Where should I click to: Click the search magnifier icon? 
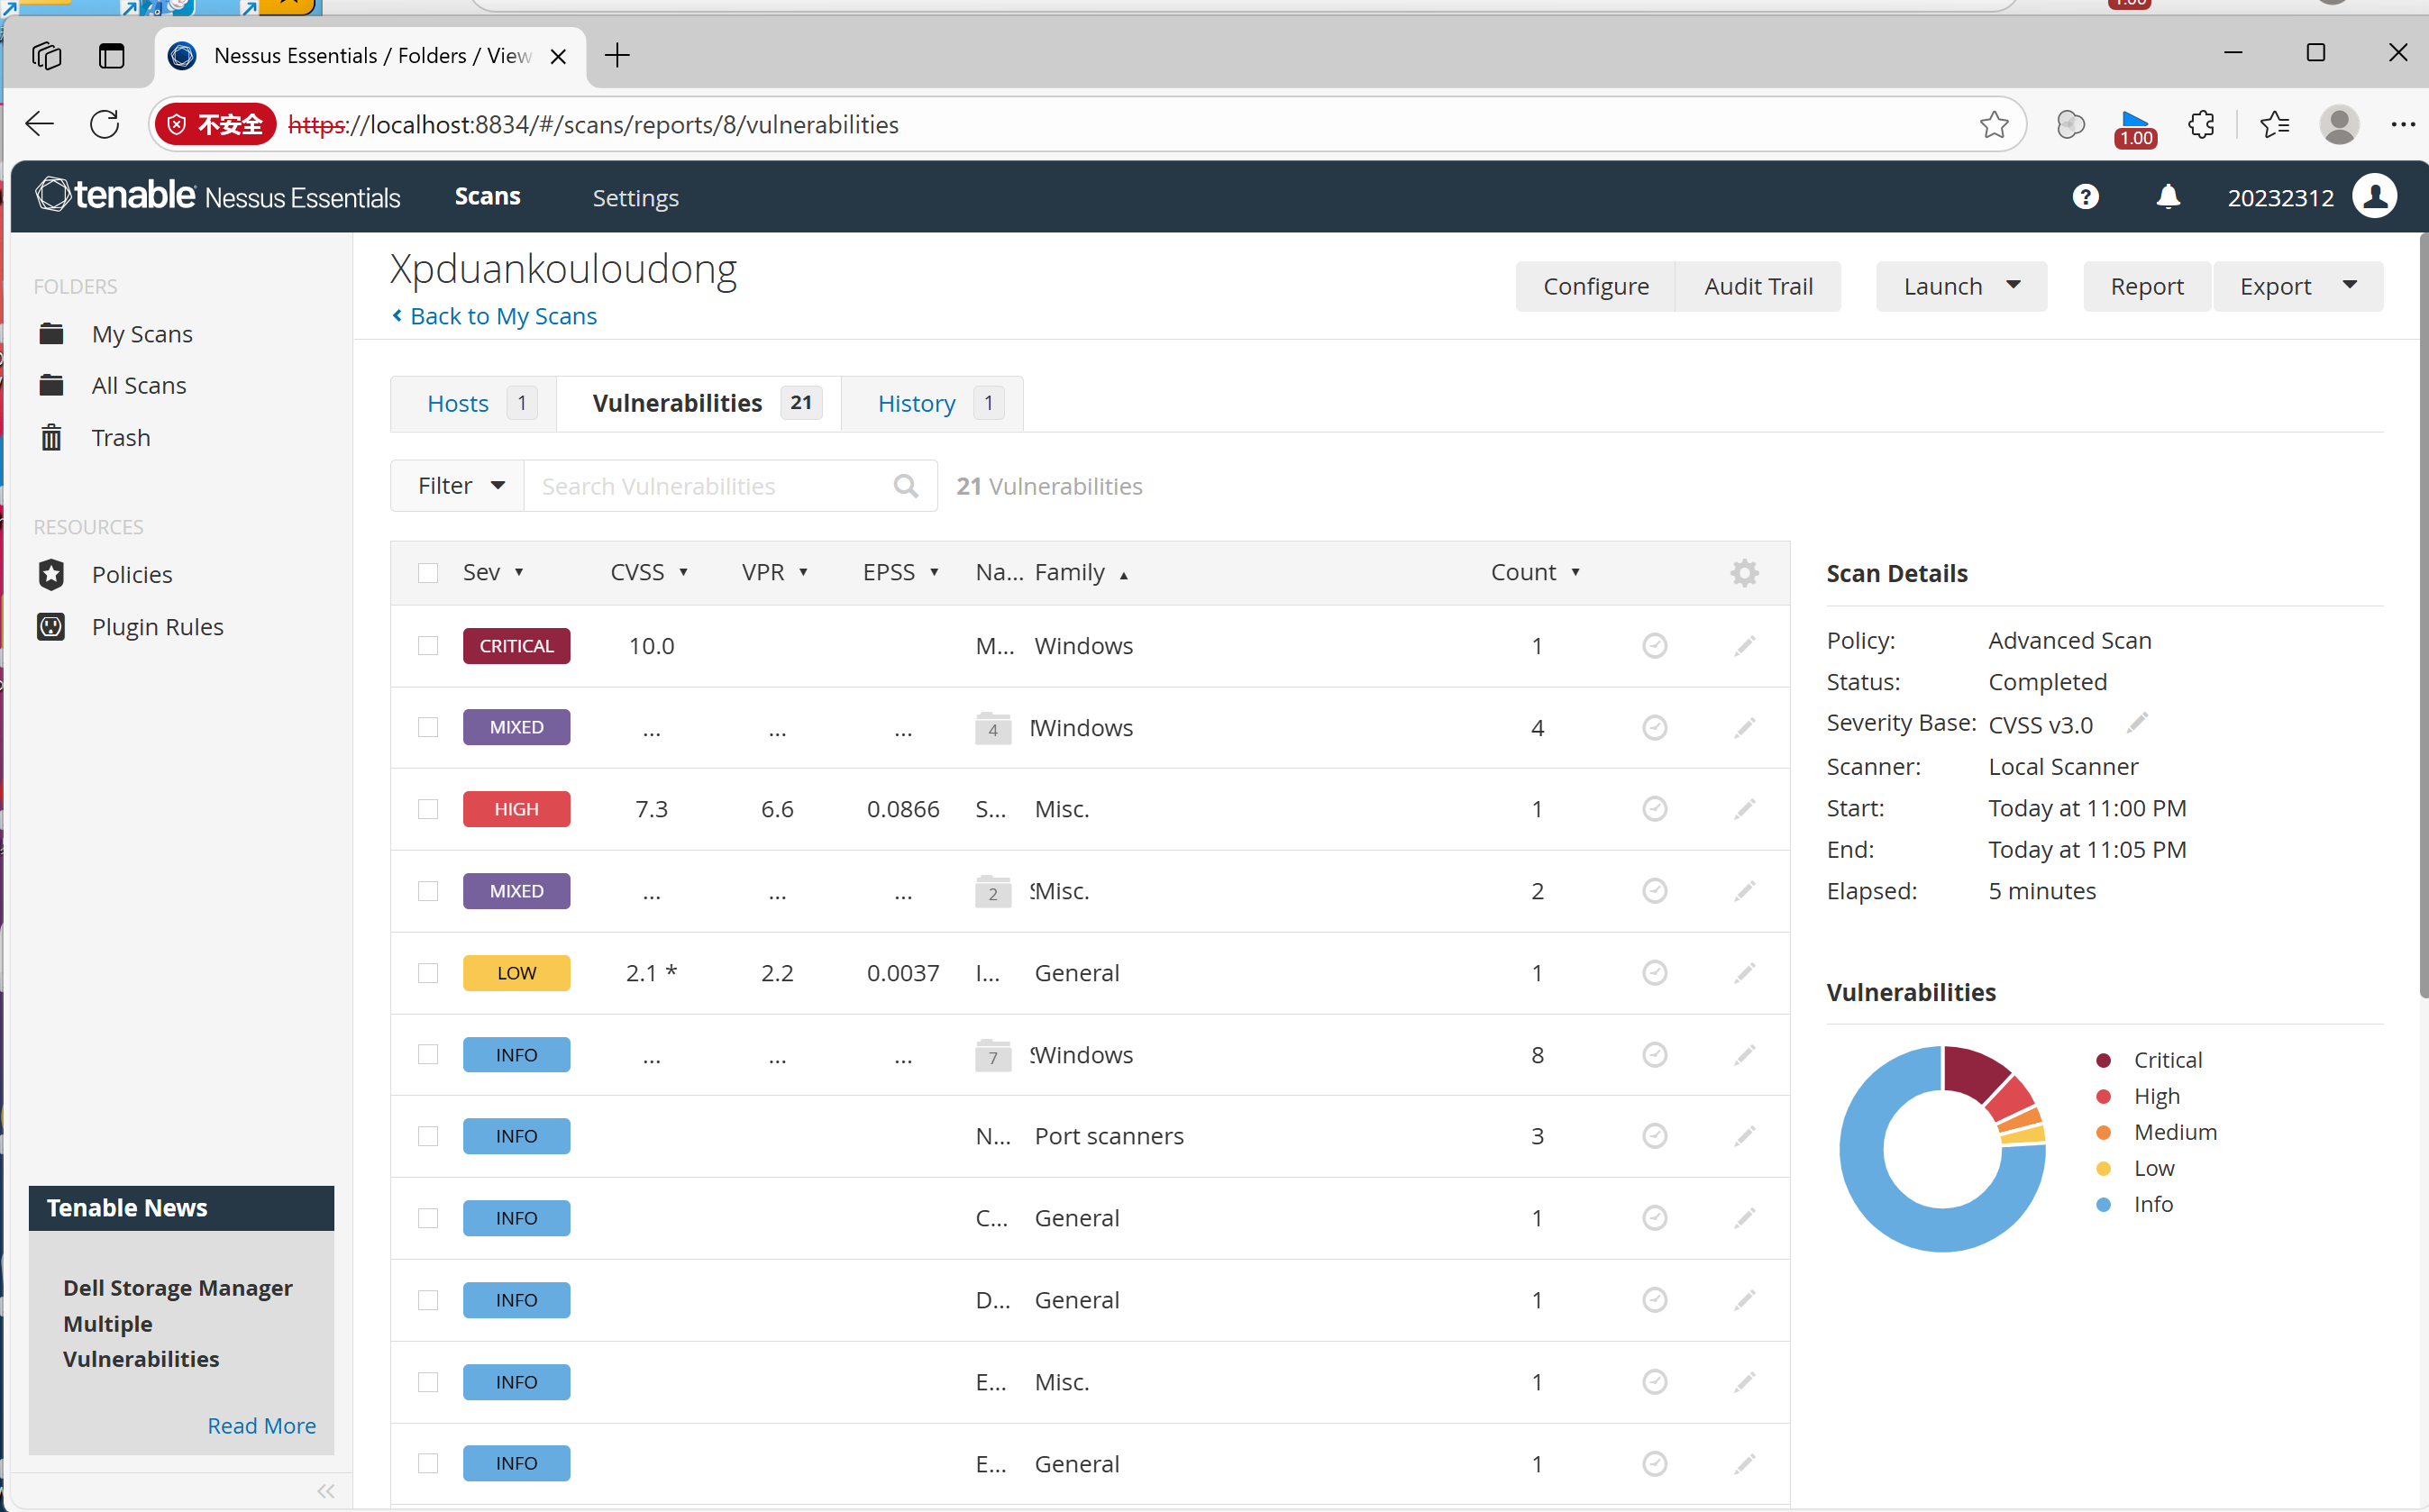[906, 486]
